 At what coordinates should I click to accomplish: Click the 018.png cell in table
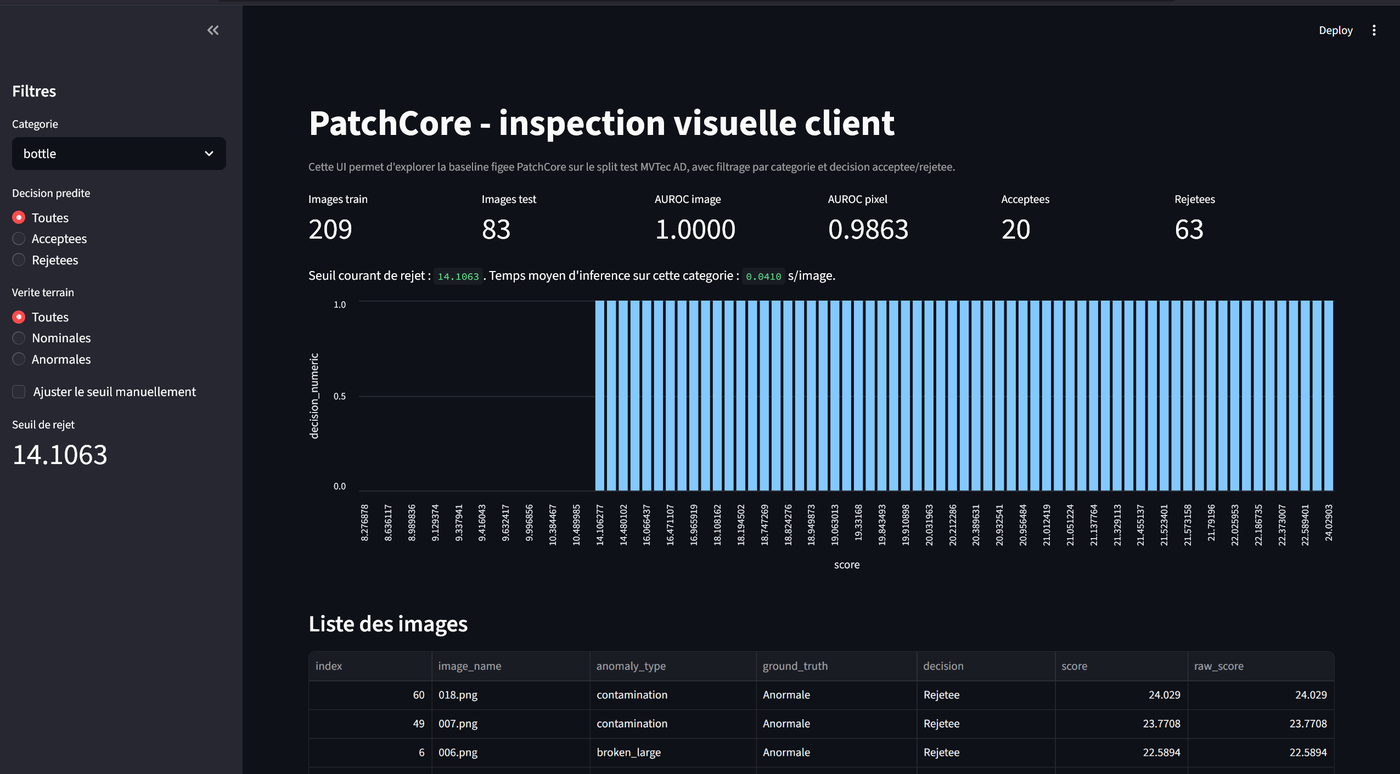[x=511, y=695]
